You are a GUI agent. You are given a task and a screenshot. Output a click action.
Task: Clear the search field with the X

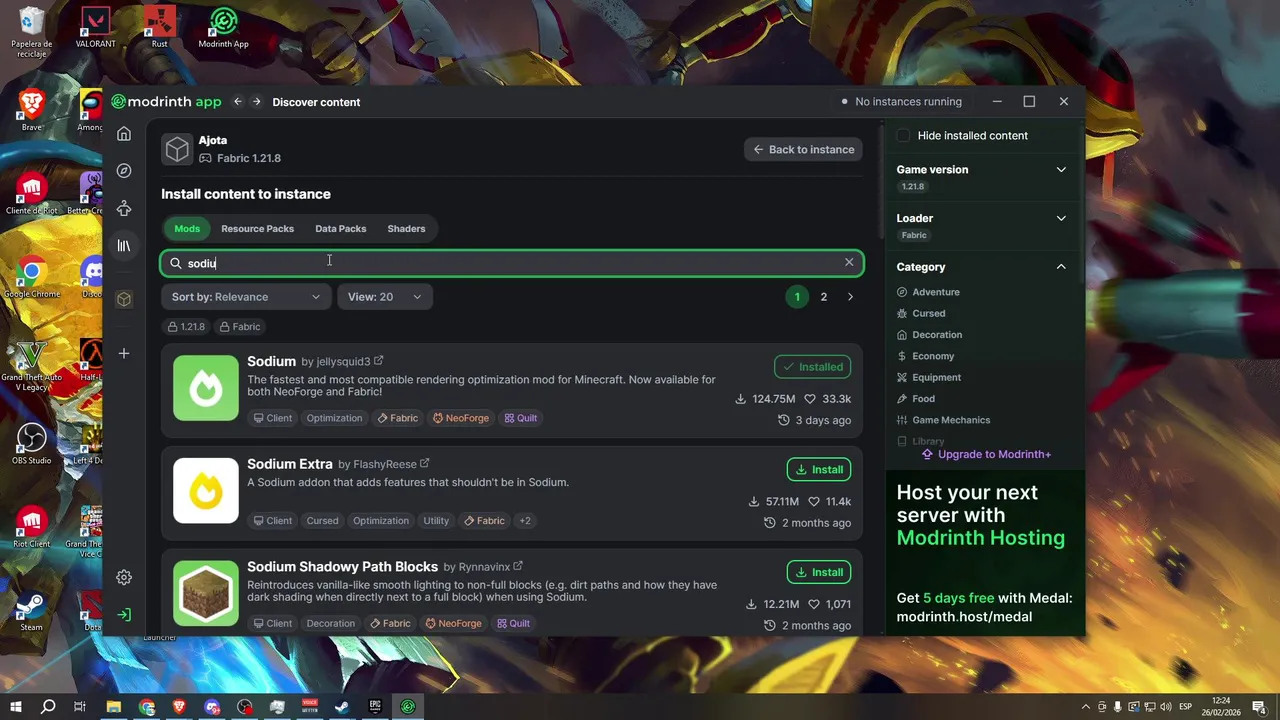(849, 262)
